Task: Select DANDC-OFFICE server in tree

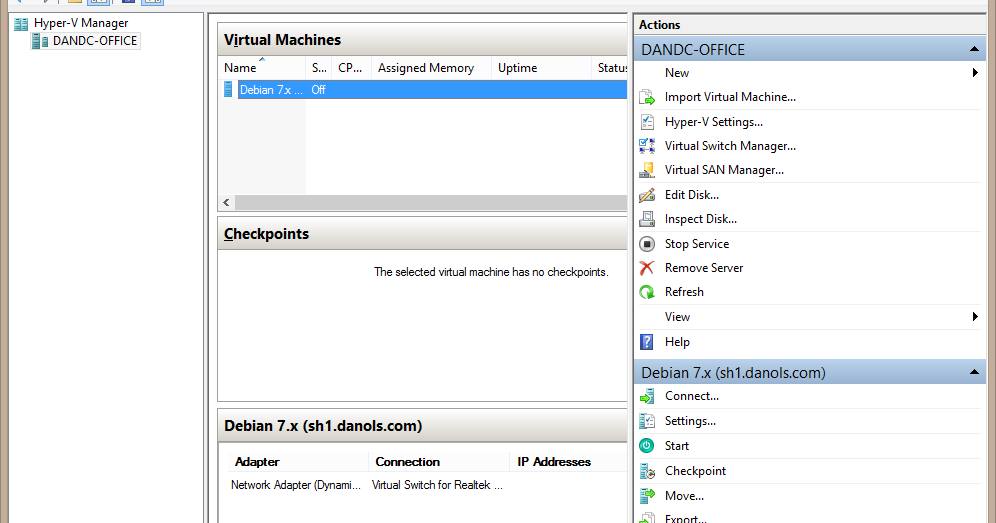Action: click(95, 41)
